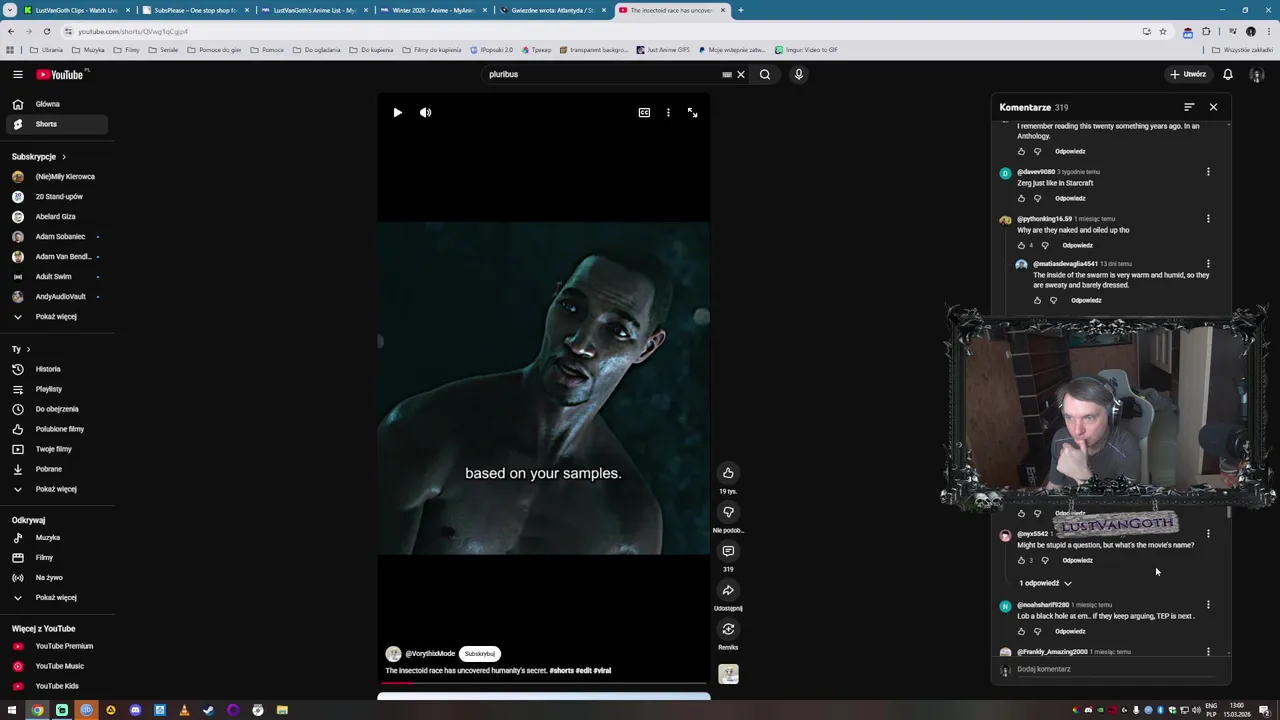Screen dimensions: 1280x720
Task: Open the video's three-dot options menu
Action: (x=668, y=113)
